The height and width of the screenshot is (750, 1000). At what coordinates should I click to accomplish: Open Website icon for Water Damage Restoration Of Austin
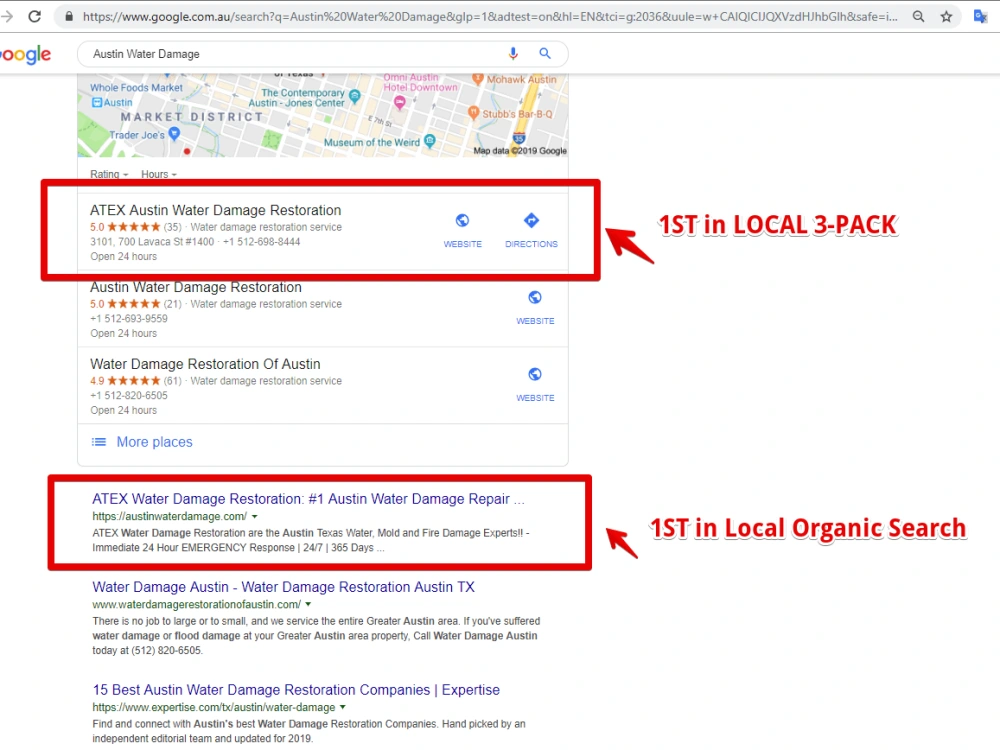[x=535, y=374]
